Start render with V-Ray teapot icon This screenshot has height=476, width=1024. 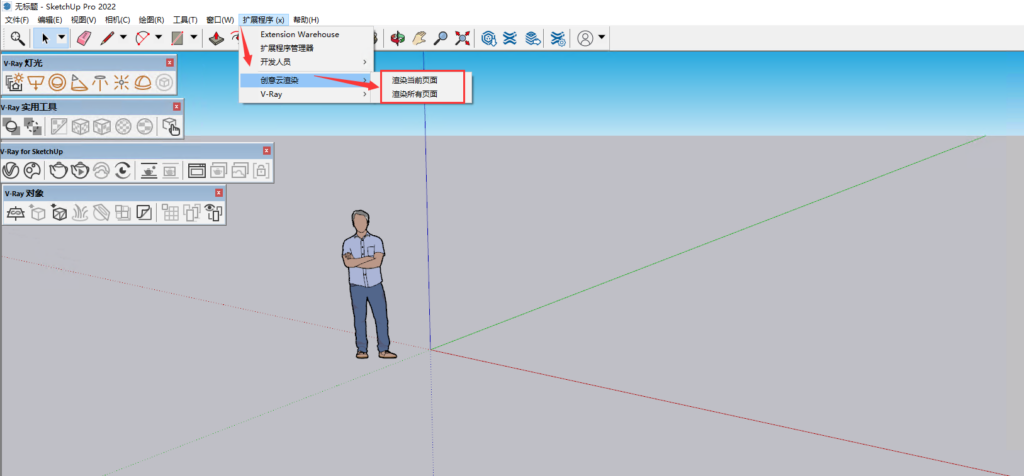(58, 170)
